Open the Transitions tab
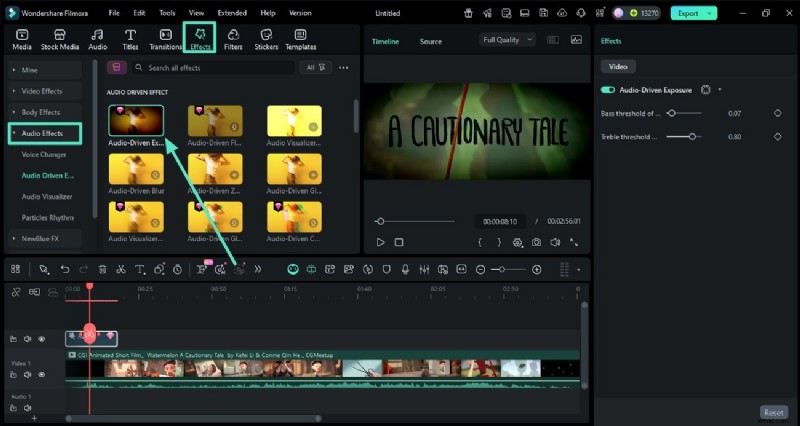 (x=165, y=39)
